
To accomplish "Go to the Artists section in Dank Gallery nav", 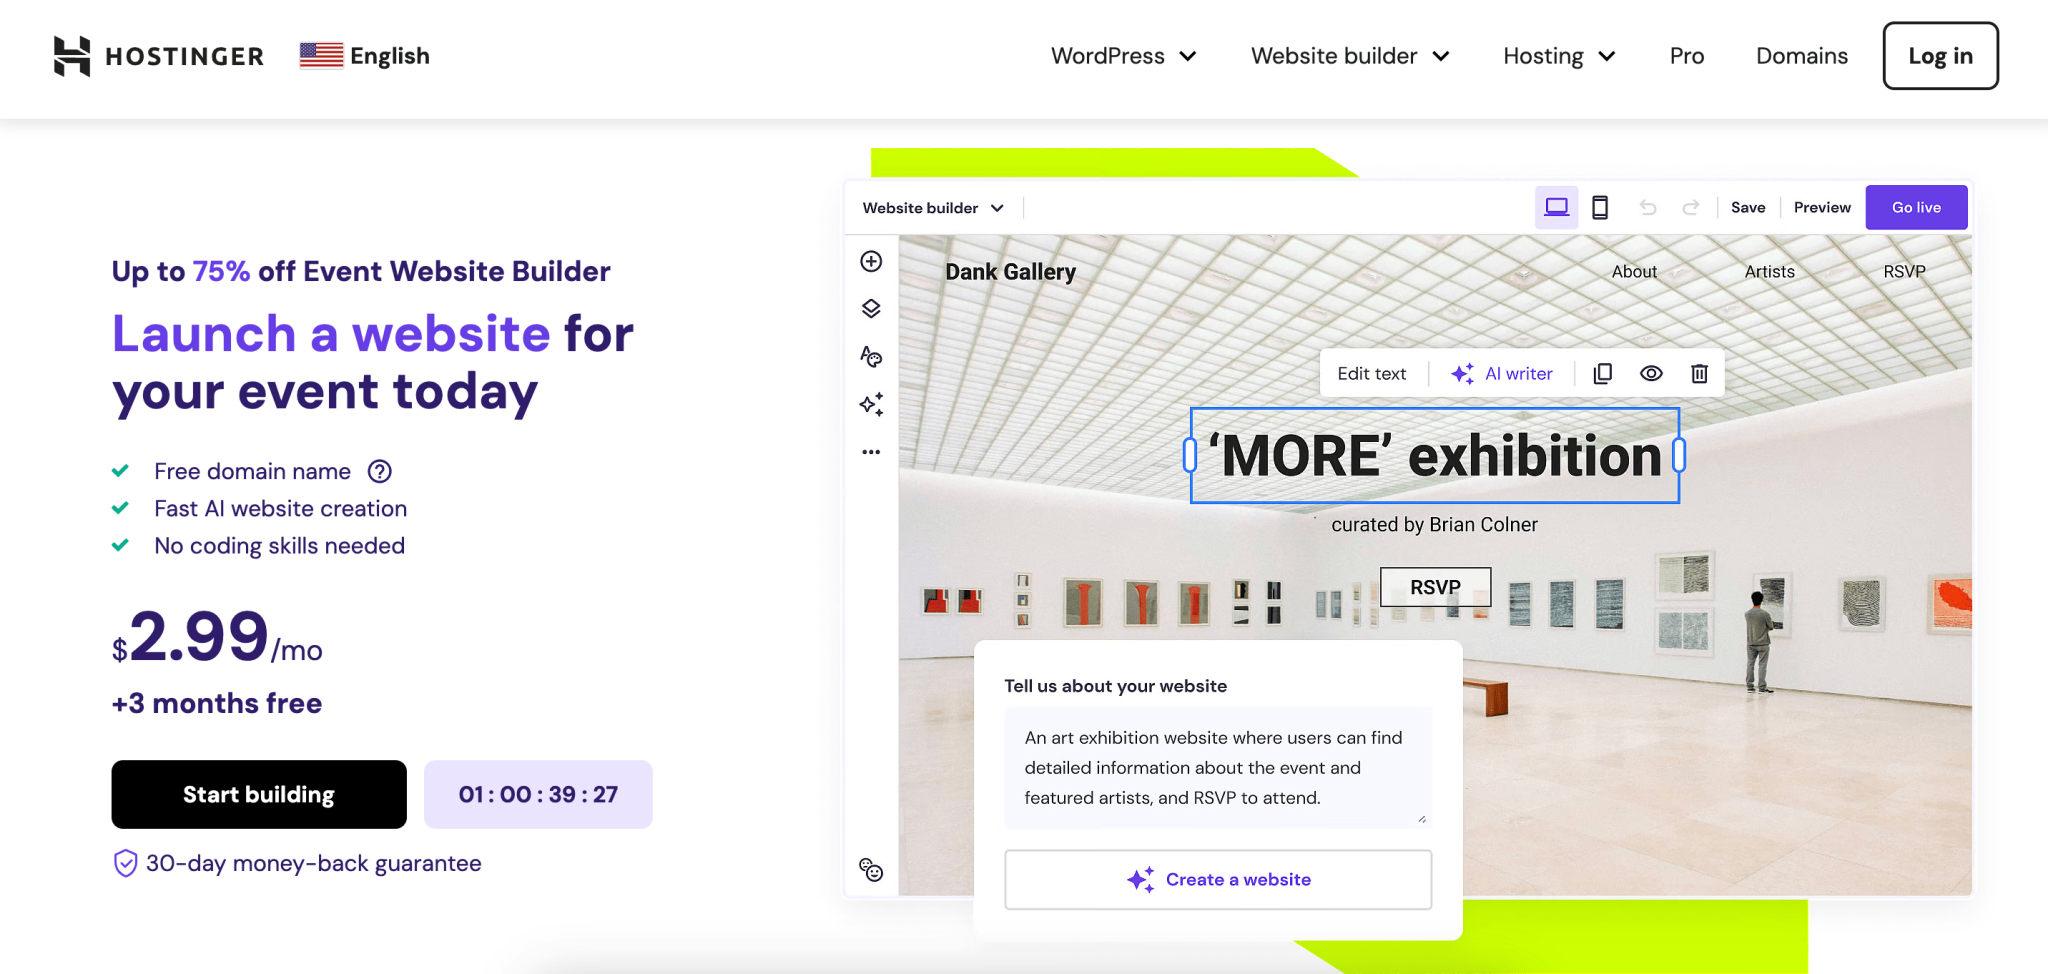I will 1768,271.
